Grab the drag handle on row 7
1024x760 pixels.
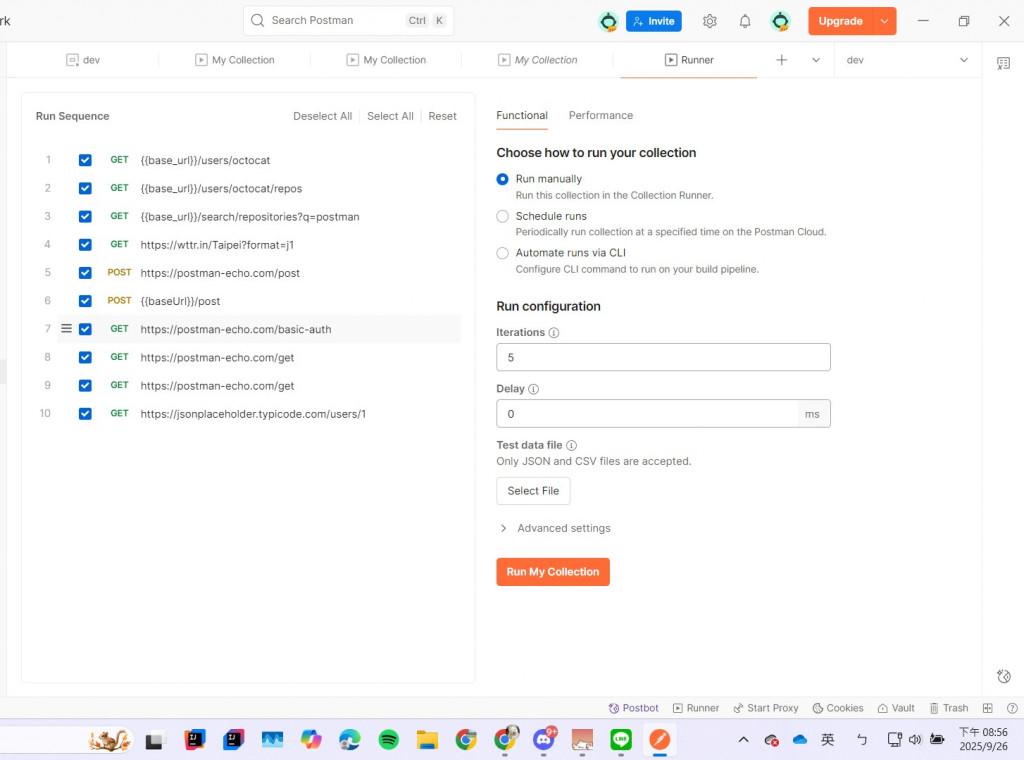(66, 328)
